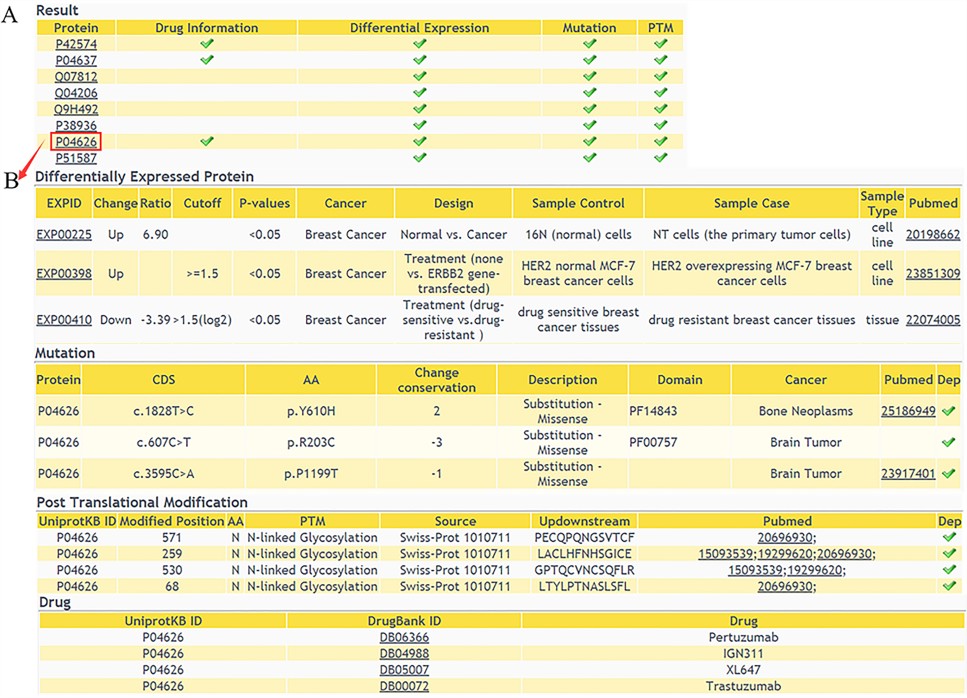Viewport: 967px width, 698px height.
Task: Open protein link Q07812
Action: (76, 77)
